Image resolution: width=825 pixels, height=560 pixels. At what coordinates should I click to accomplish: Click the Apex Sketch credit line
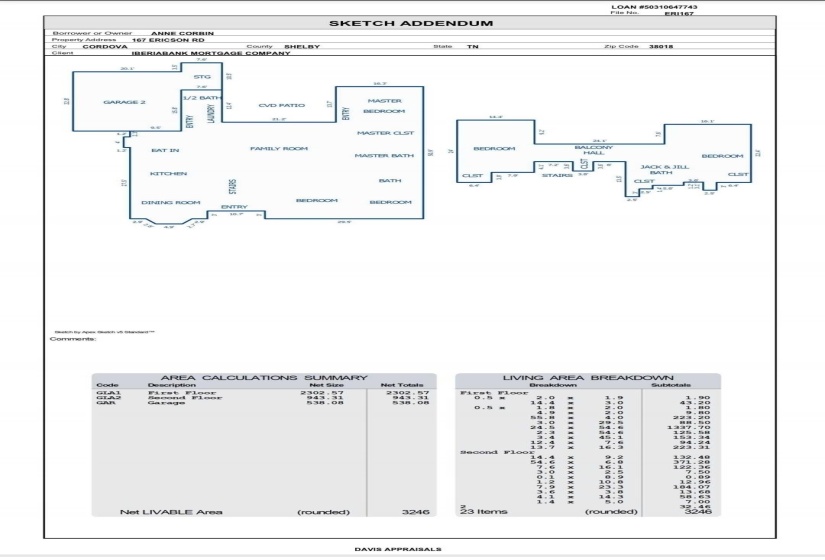click(x=105, y=332)
